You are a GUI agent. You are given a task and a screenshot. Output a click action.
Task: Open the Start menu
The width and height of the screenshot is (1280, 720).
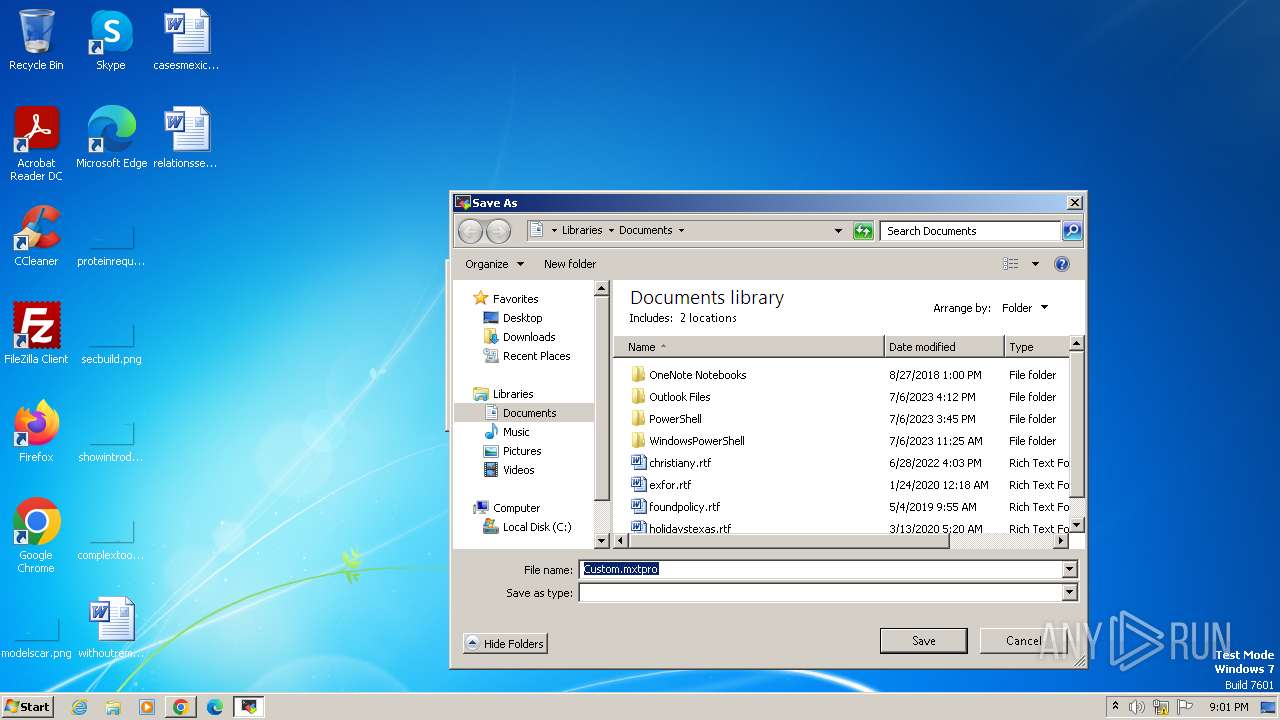pyautogui.click(x=27, y=707)
